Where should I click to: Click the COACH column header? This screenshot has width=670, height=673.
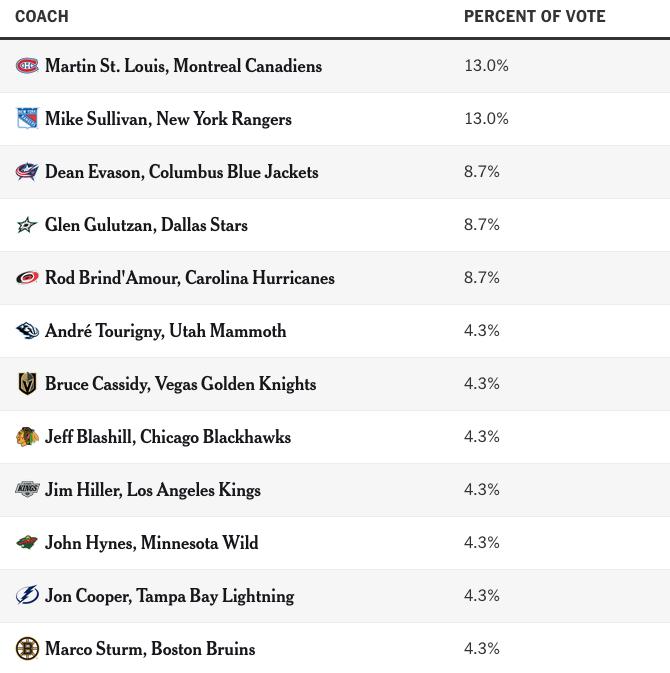pyautogui.click(x=42, y=16)
